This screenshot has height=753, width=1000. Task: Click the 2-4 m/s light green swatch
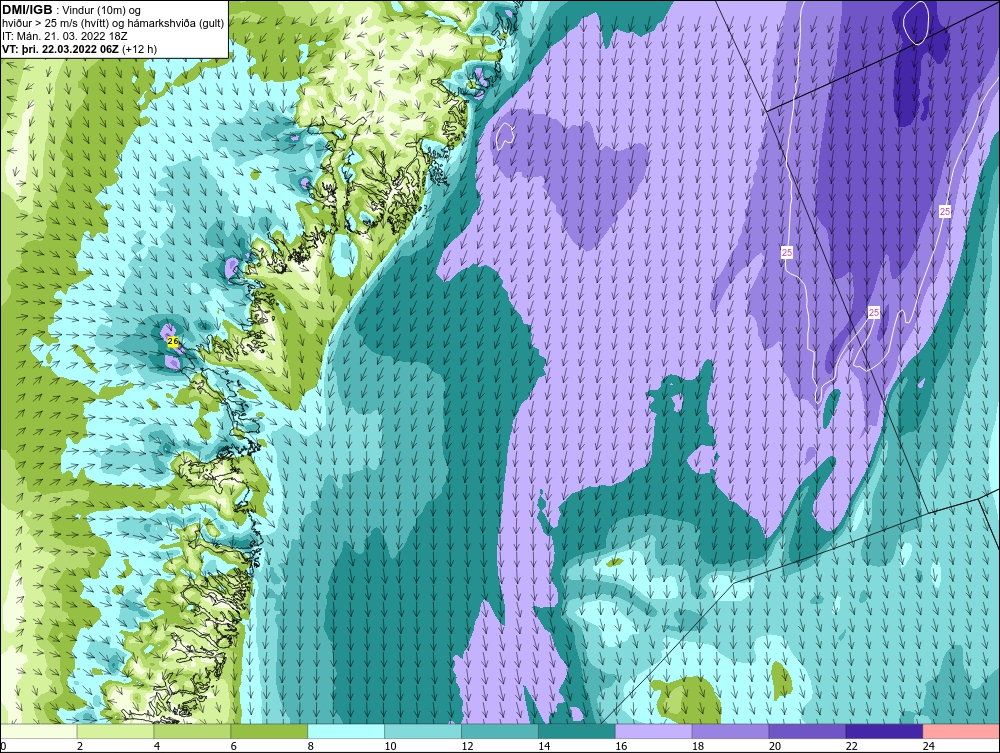115,731
